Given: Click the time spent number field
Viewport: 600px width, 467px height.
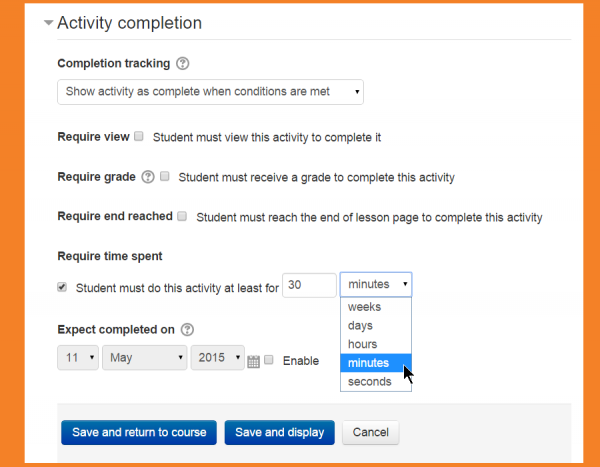Looking at the screenshot, I should click(309, 285).
